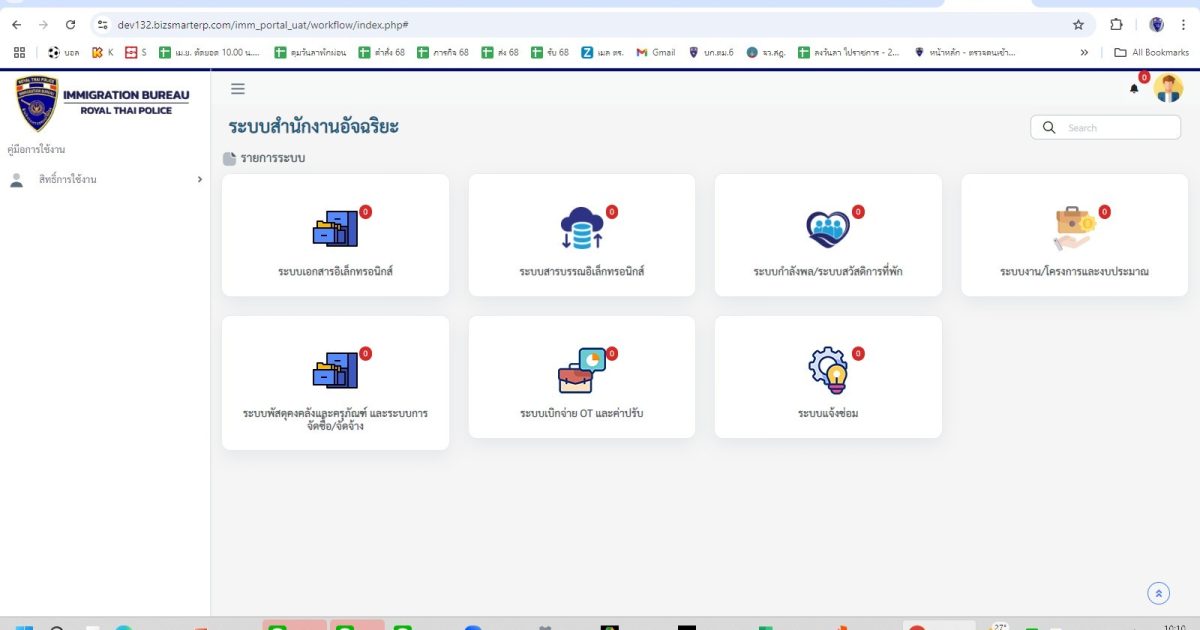
Task: Open the Gmail bookmark
Action: tap(656, 52)
